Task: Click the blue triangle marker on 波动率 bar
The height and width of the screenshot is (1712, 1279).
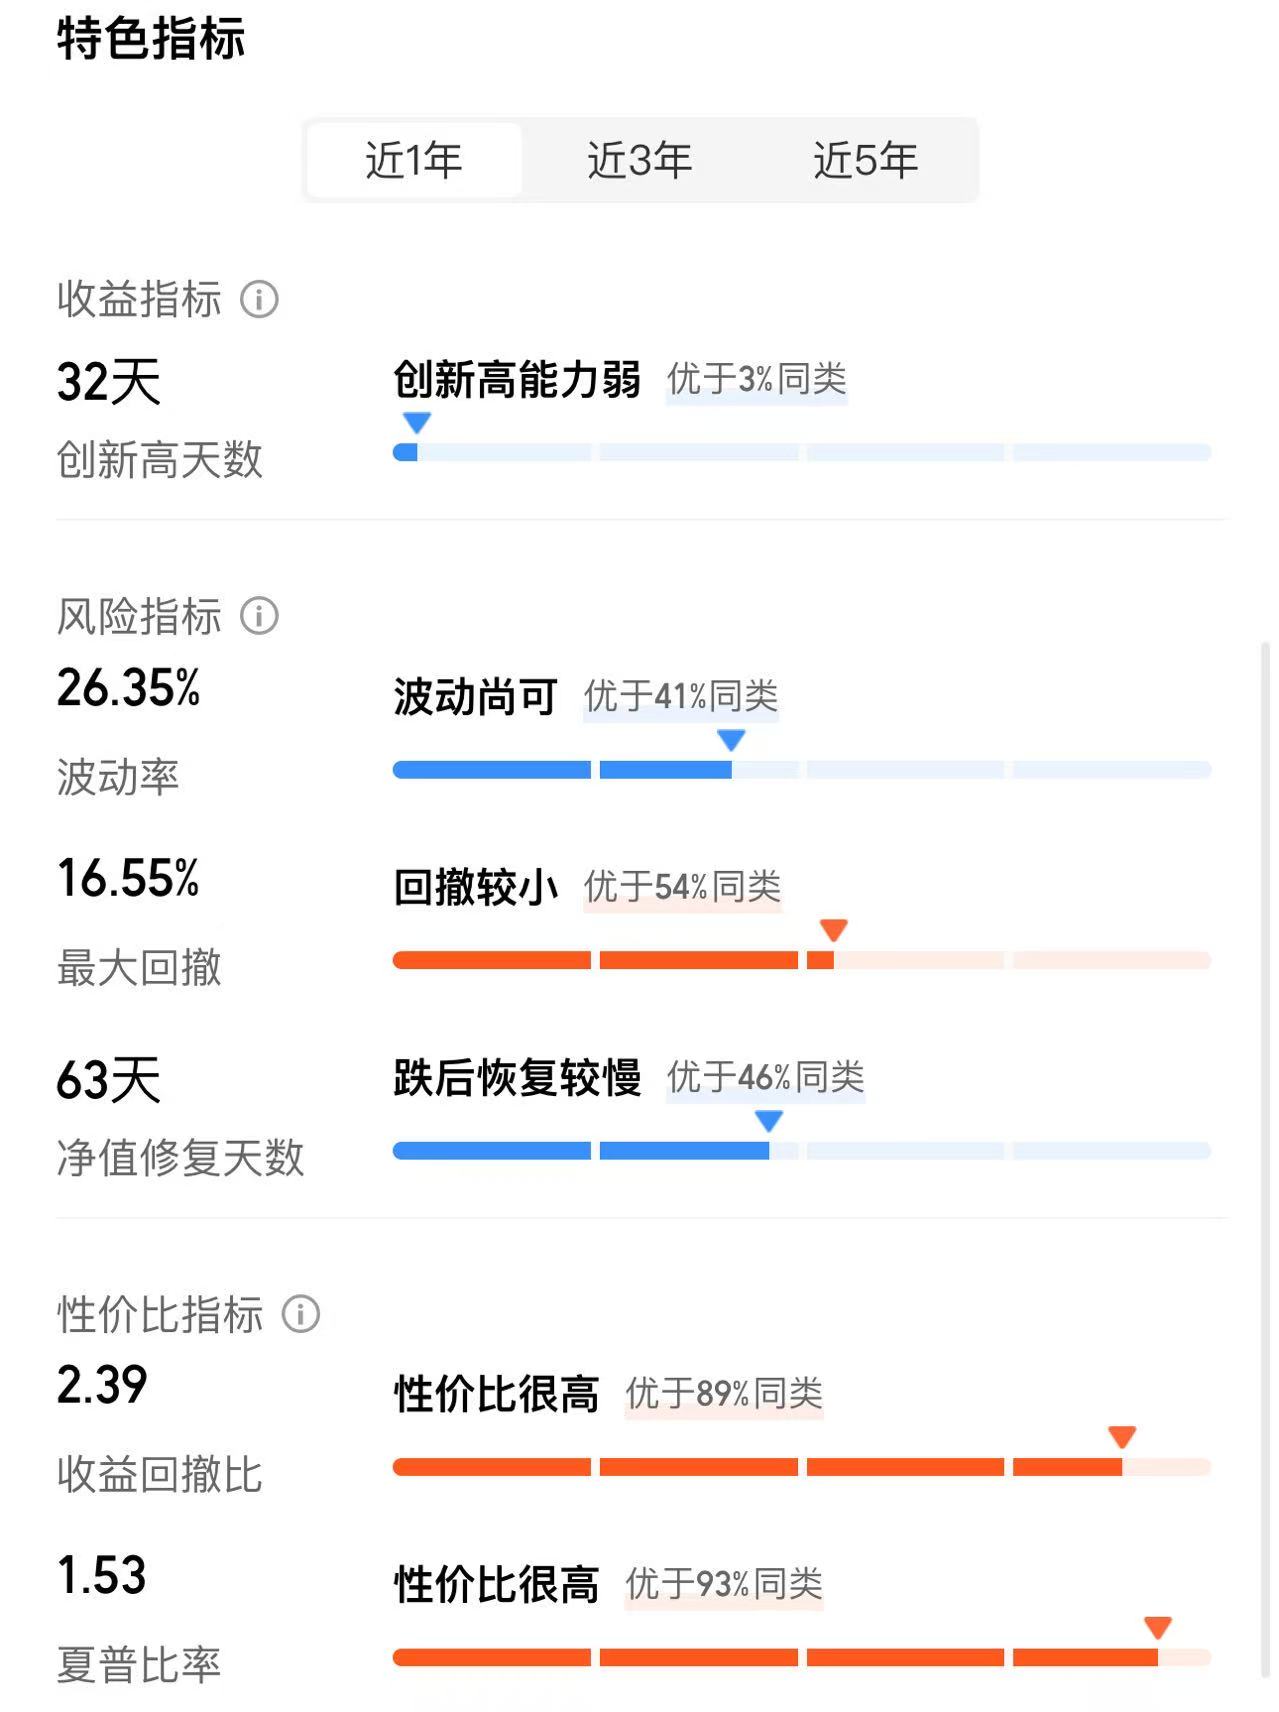Action: point(731,740)
